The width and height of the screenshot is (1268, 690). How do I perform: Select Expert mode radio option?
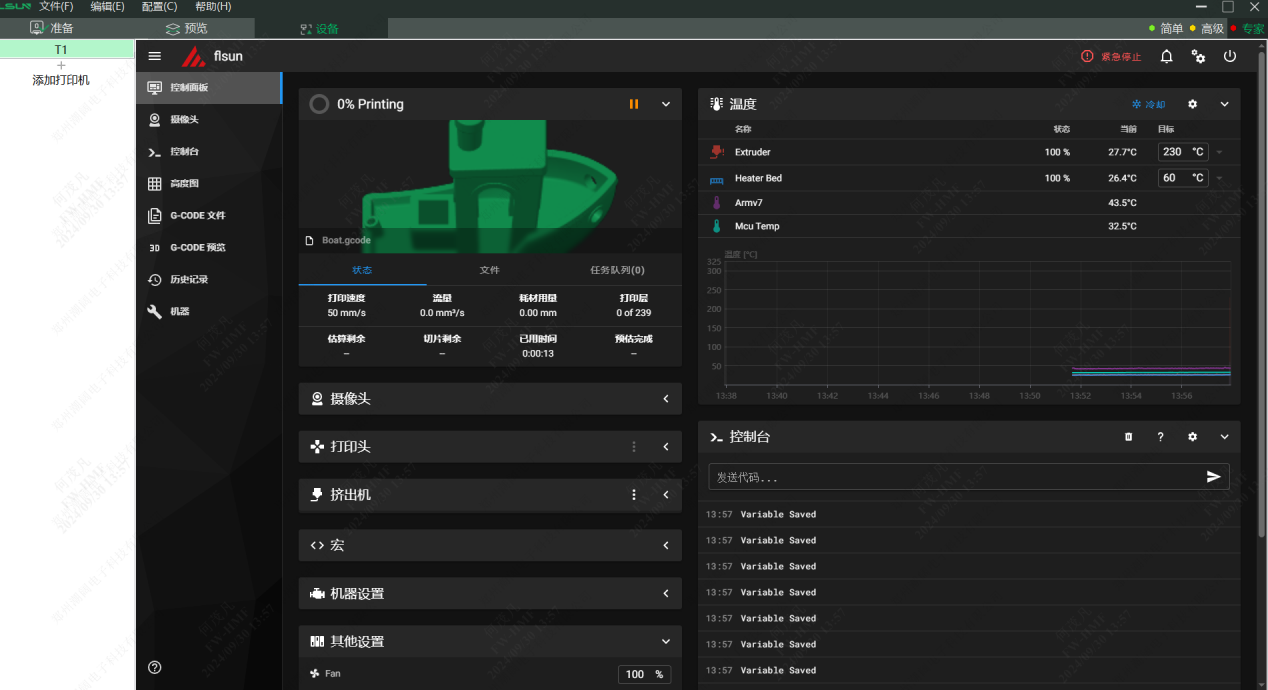tap(1246, 29)
